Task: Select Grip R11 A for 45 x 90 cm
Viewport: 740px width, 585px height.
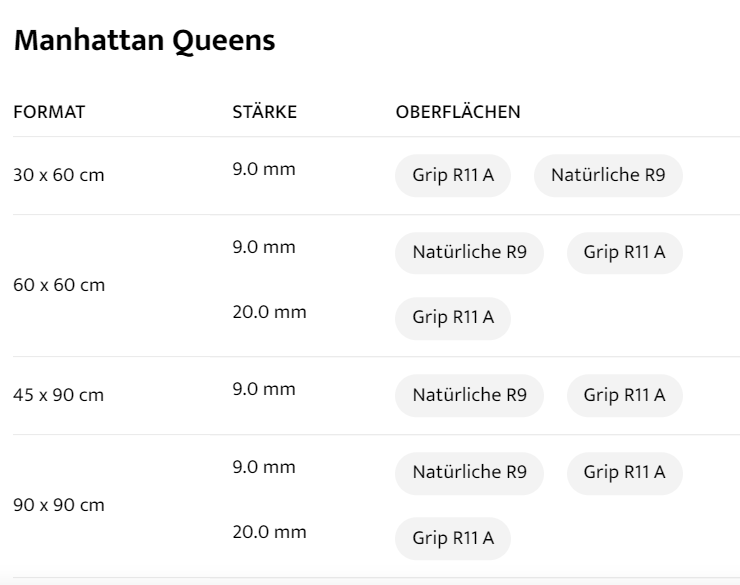Action: (624, 395)
